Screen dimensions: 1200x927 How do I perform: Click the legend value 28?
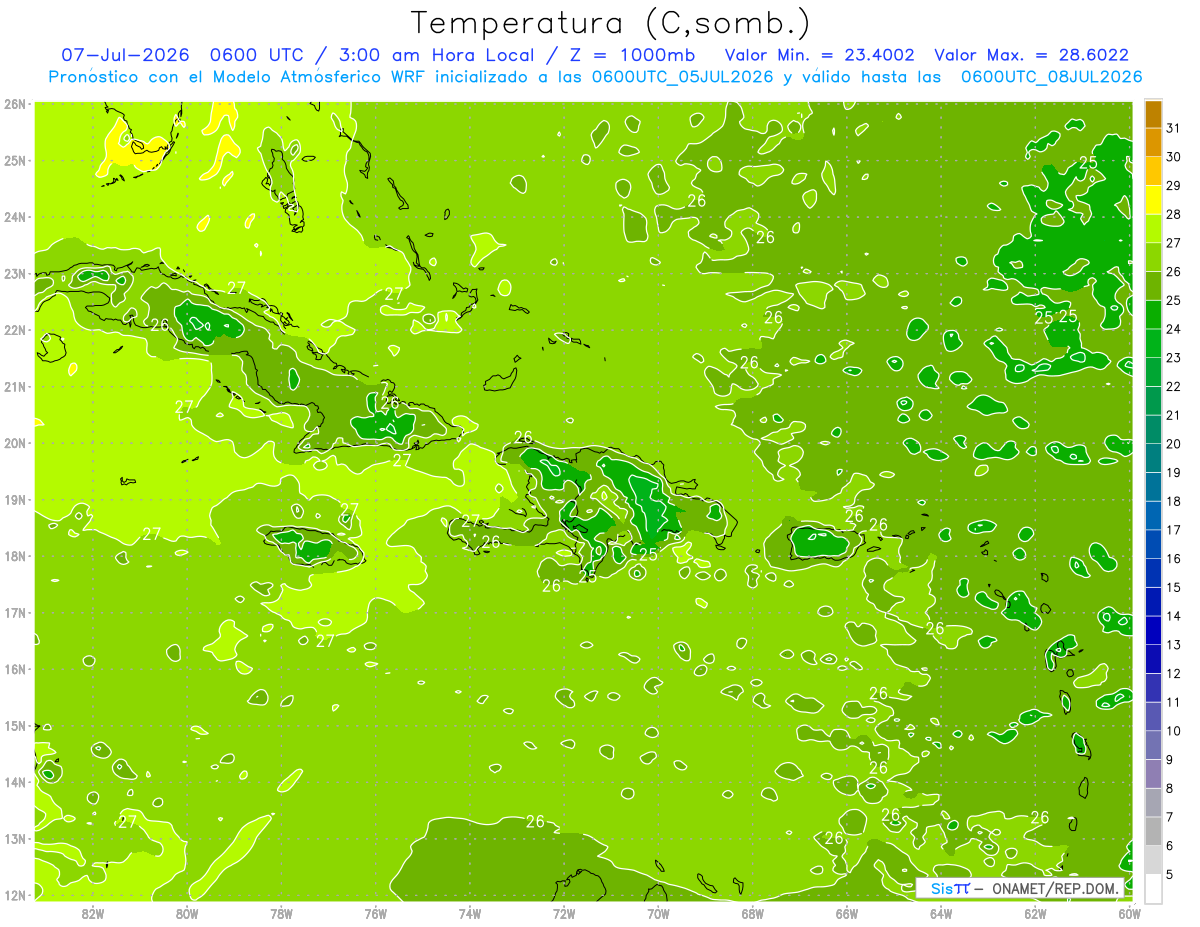tap(1173, 214)
